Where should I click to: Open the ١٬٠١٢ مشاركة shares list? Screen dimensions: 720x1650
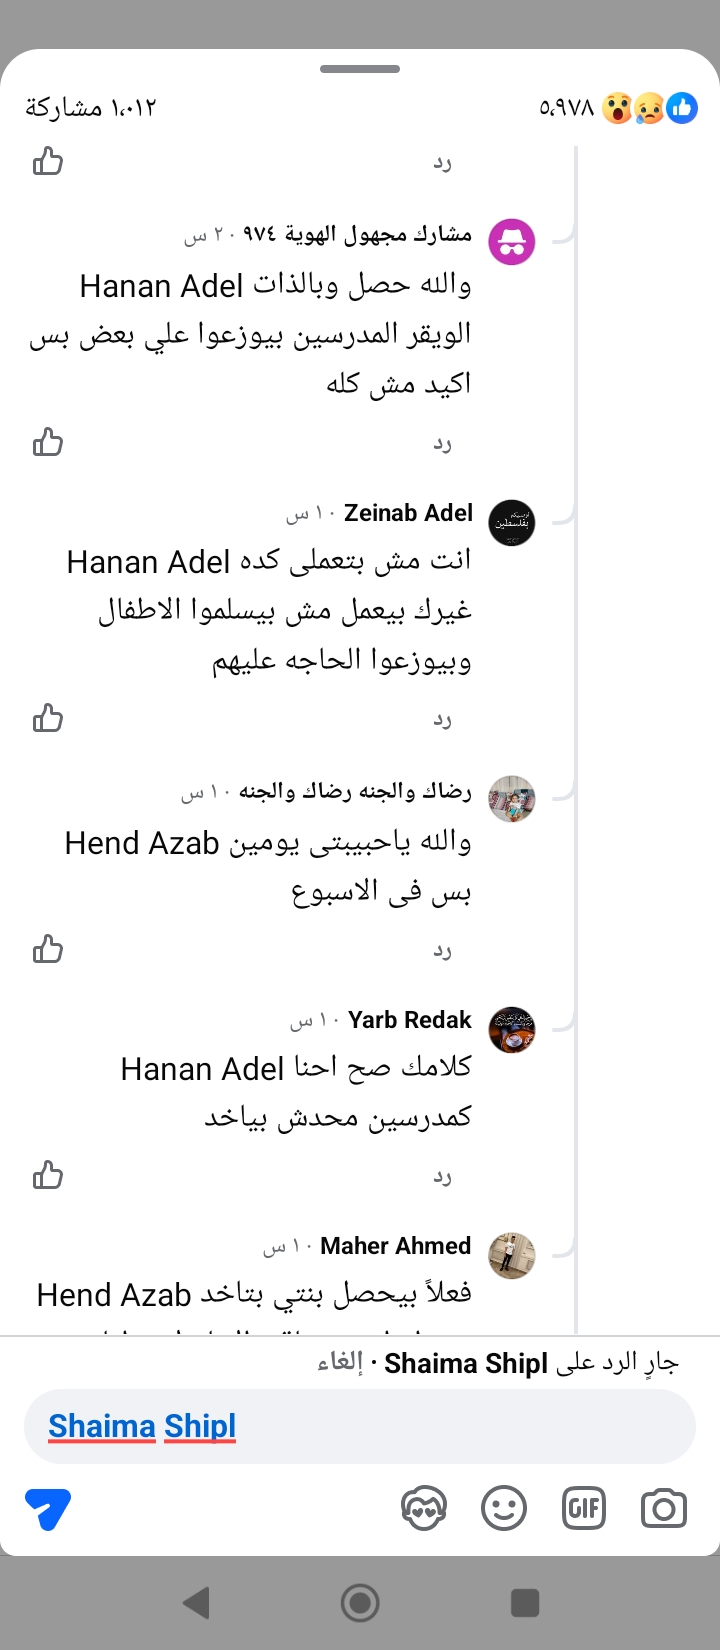[91, 107]
